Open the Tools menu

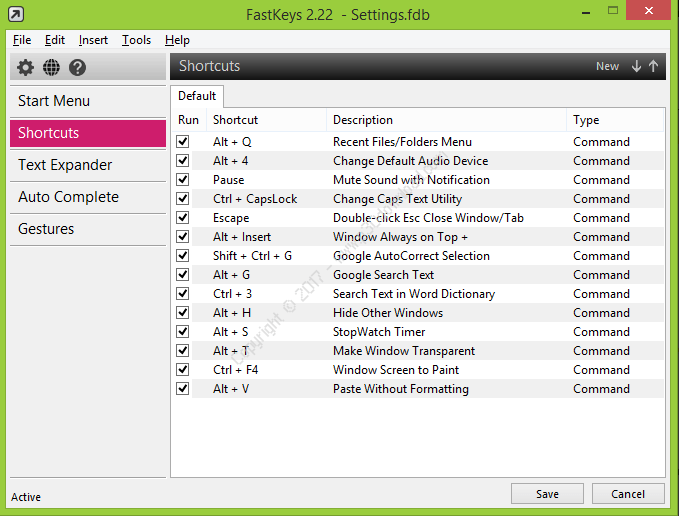[x=136, y=40]
